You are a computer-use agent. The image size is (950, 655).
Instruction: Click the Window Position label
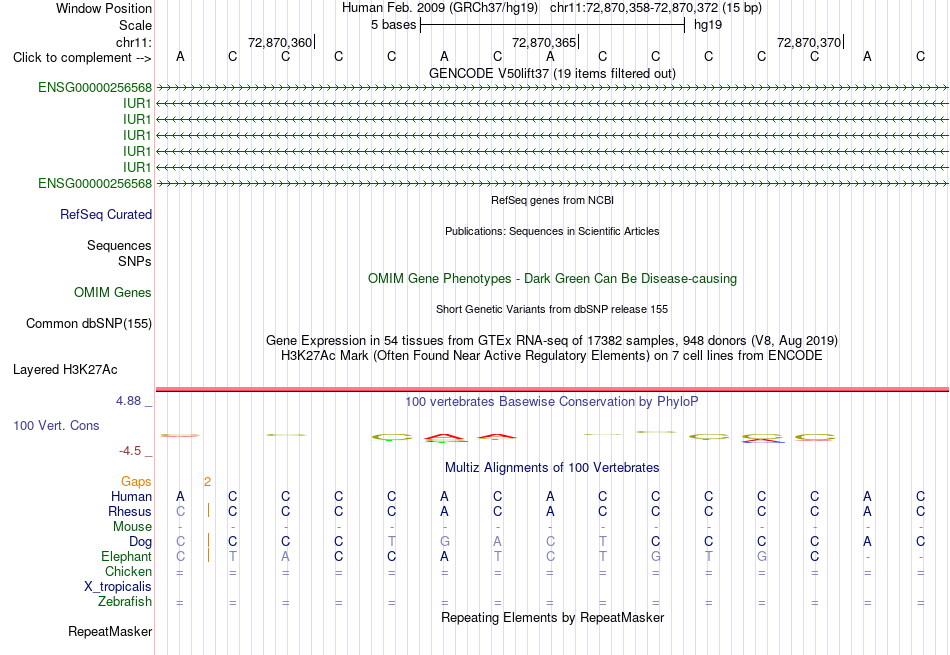tap(104, 8)
